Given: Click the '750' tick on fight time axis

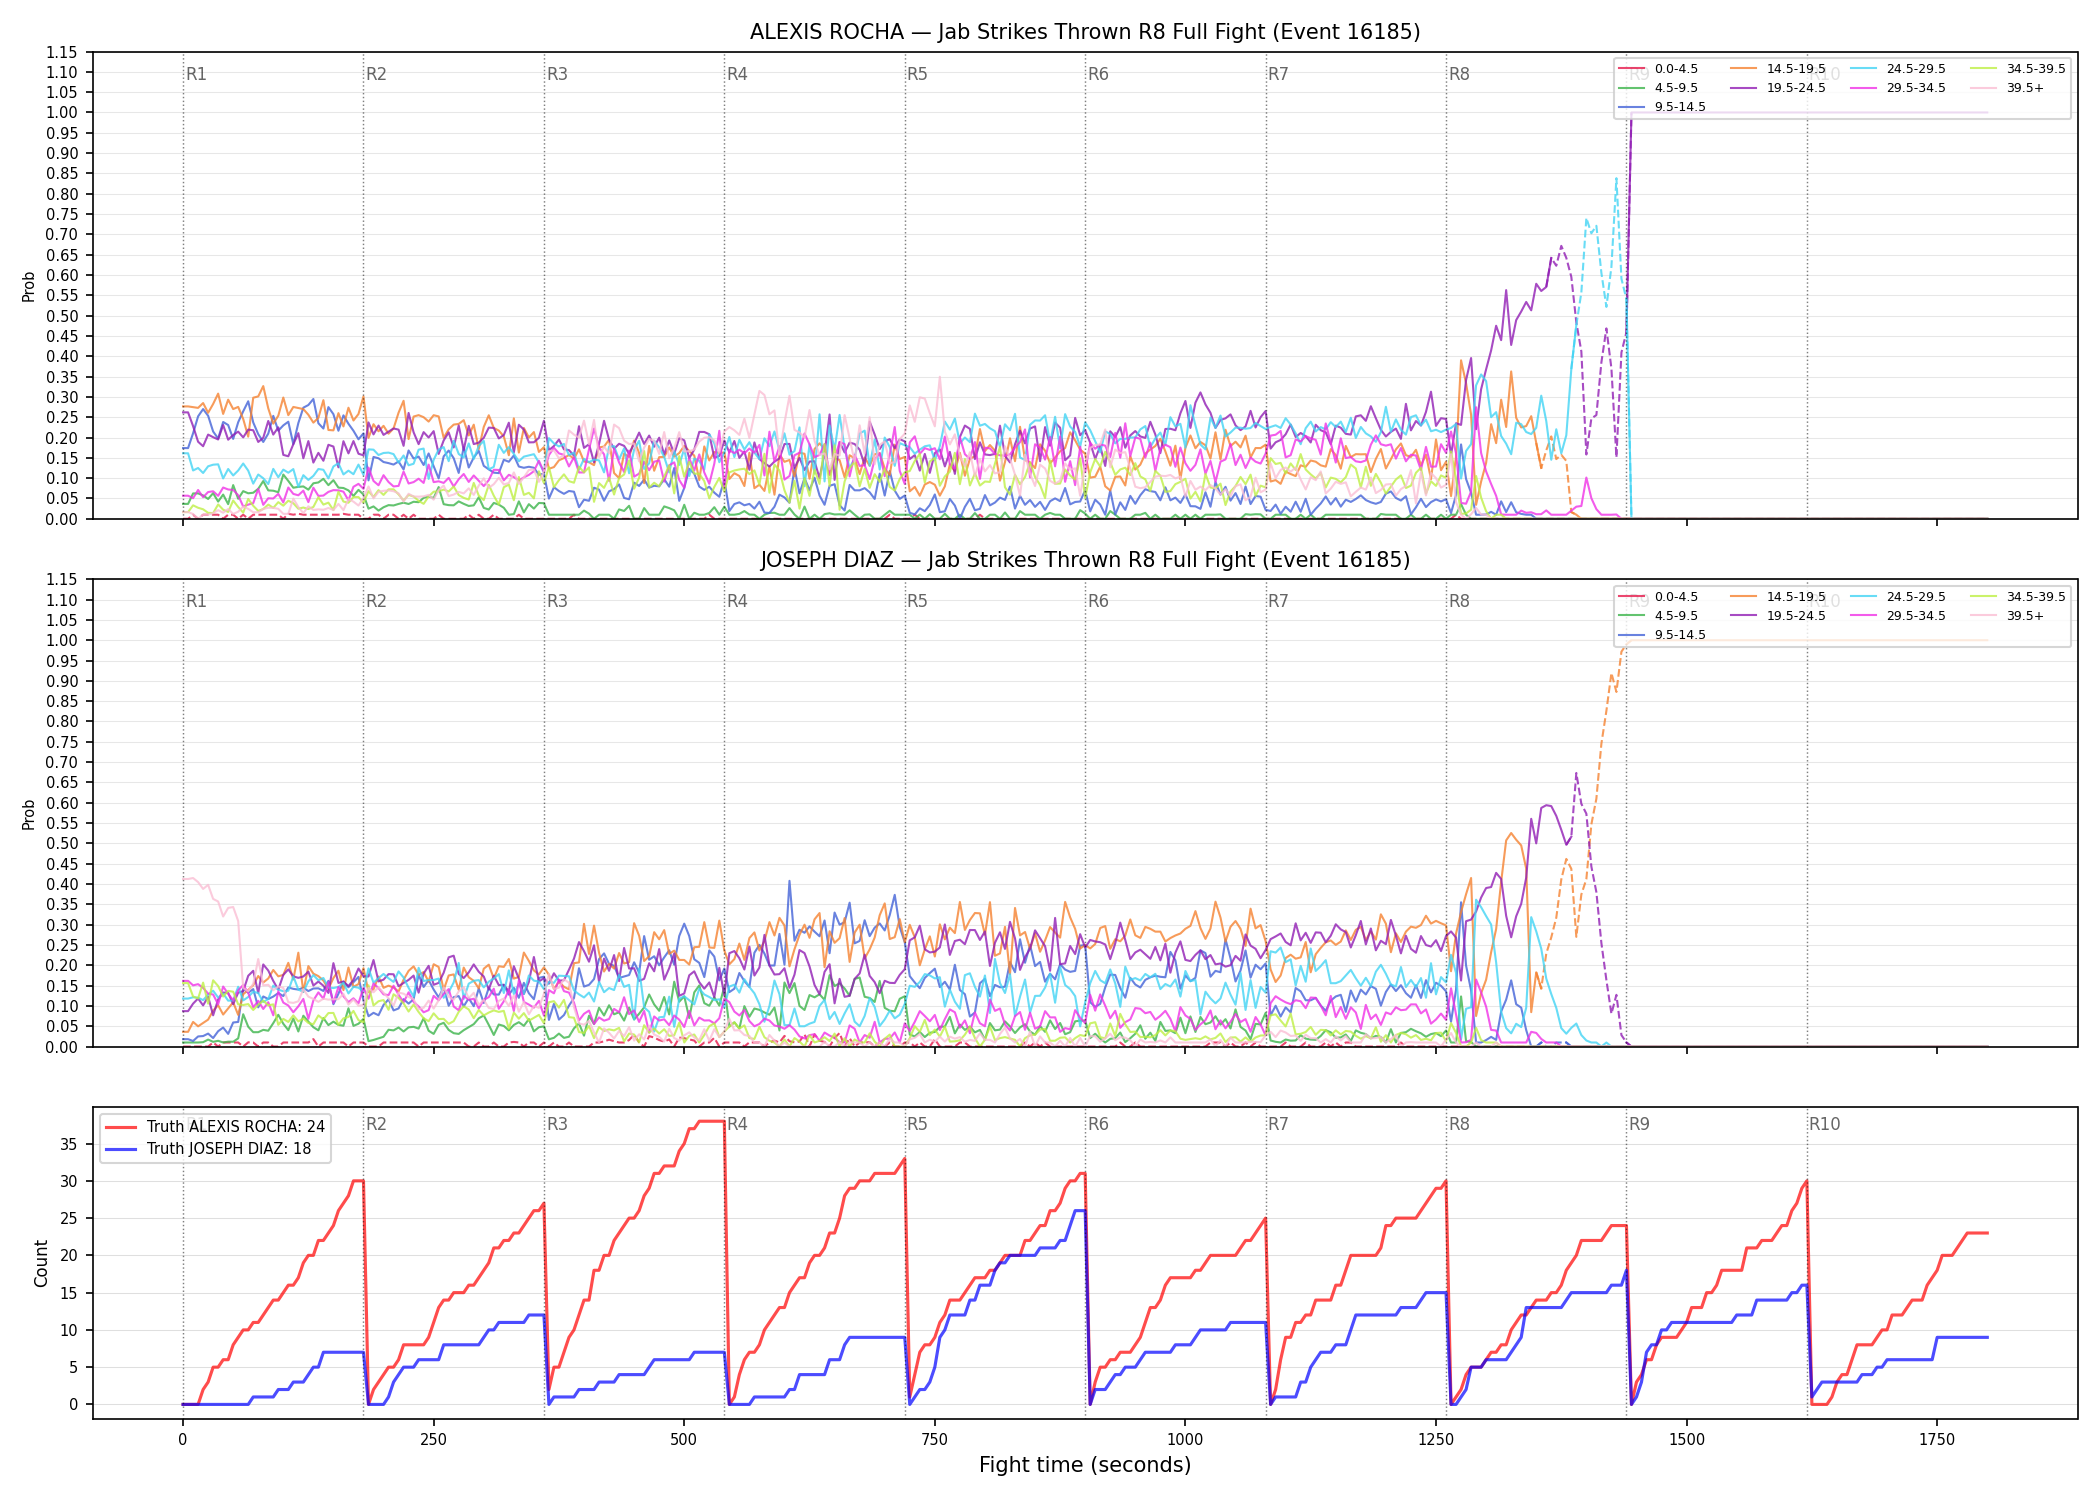Looking at the screenshot, I should pyautogui.click(x=935, y=1439).
